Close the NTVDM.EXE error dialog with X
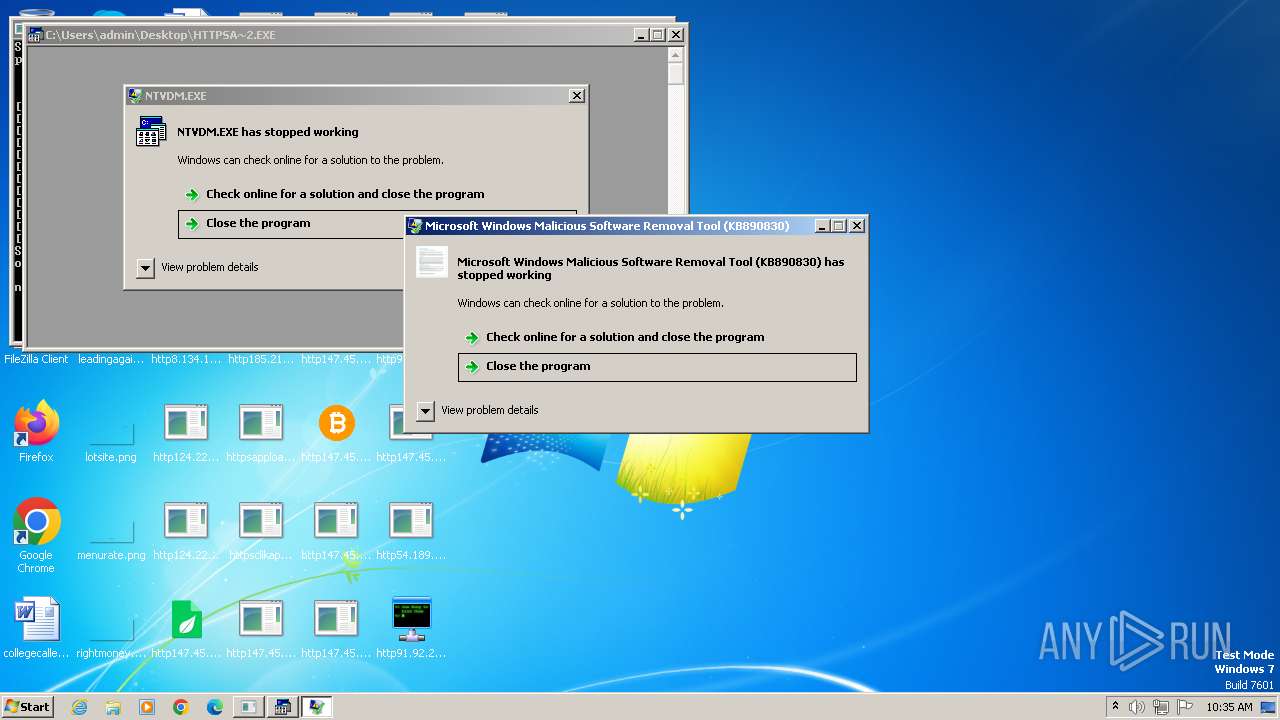Viewport: 1280px width, 720px height. click(x=577, y=96)
